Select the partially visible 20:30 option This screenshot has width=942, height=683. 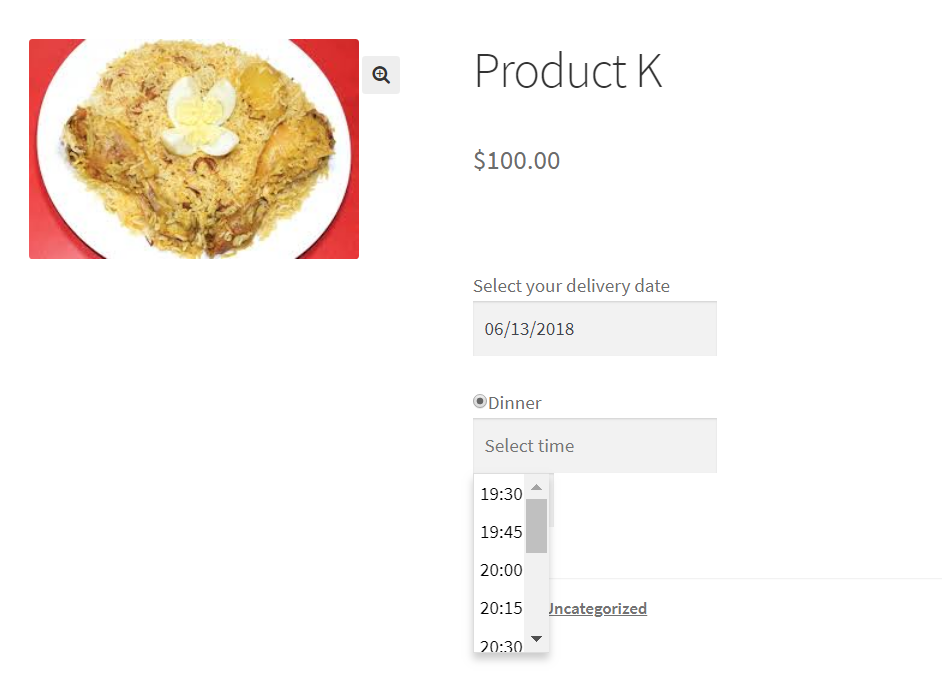[500, 644]
